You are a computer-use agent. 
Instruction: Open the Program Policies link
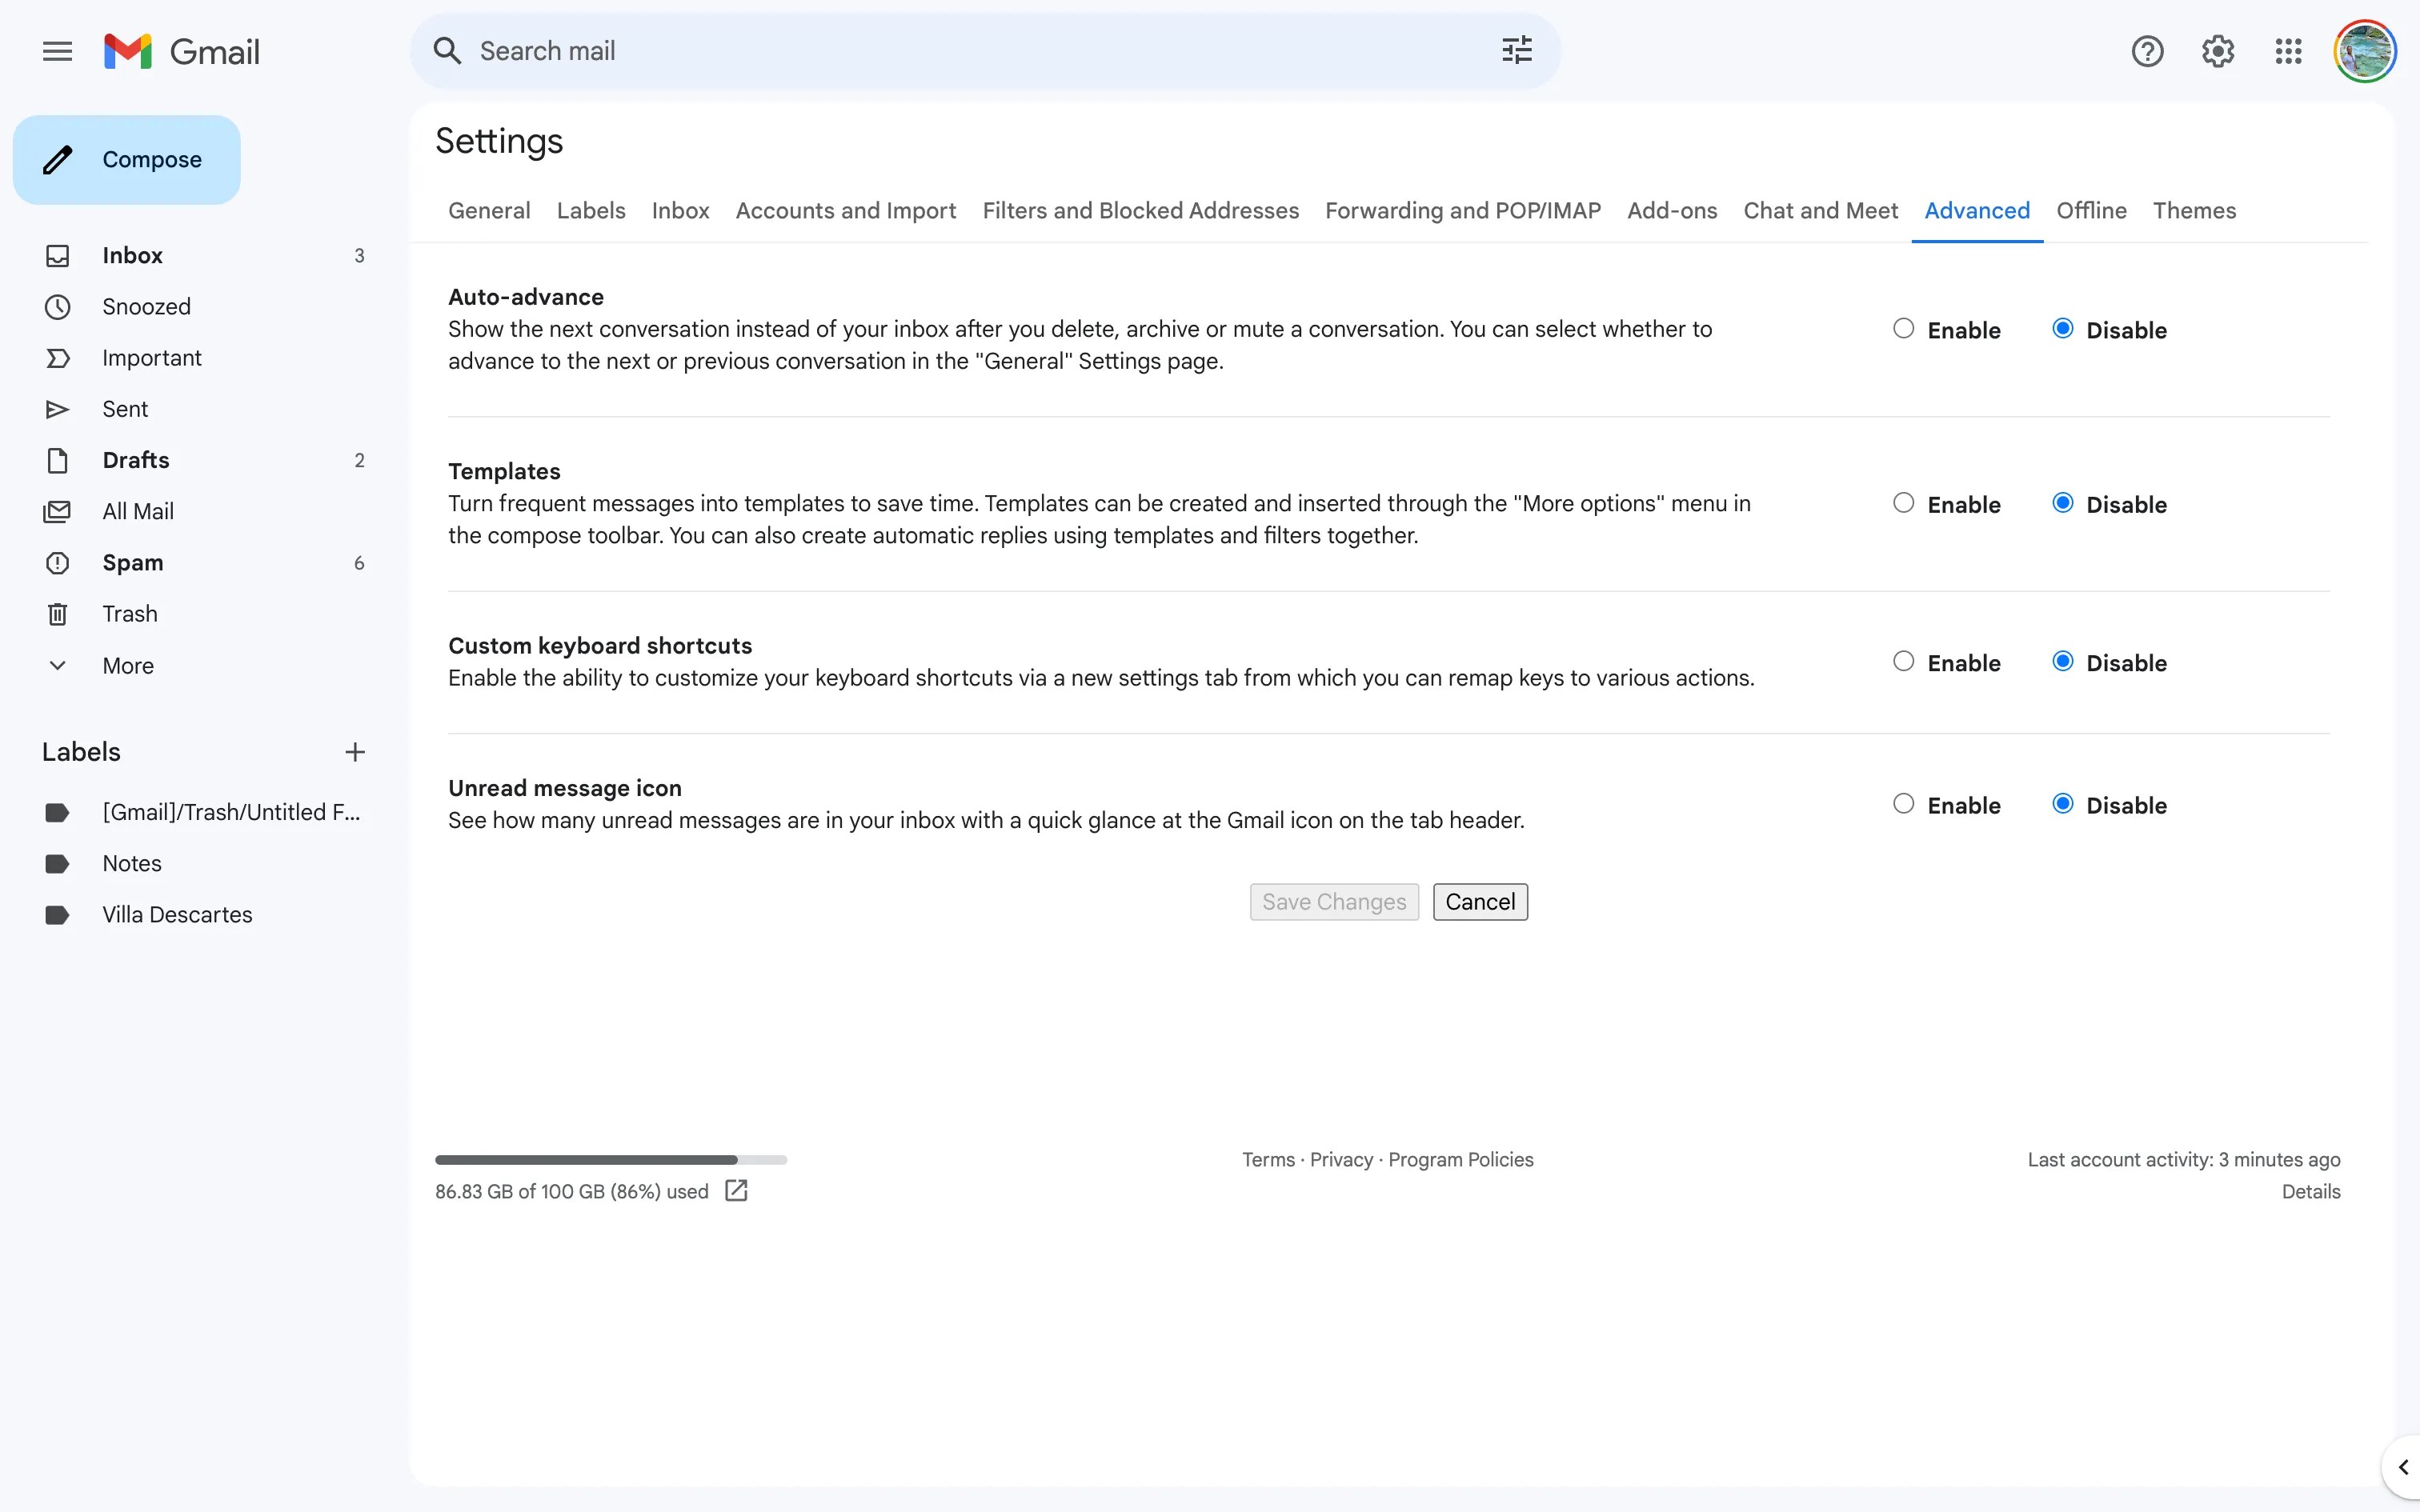(x=1460, y=1160)
